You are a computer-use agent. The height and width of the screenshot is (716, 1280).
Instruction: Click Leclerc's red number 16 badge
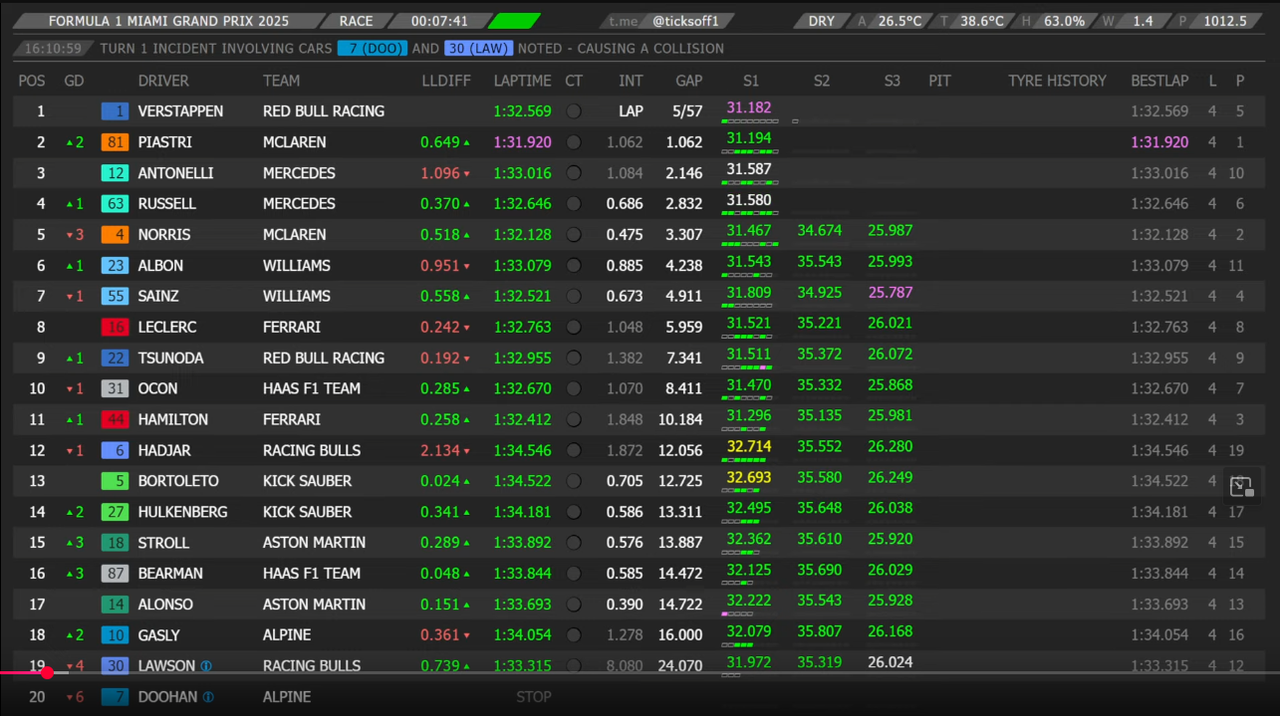click(115, 327)
